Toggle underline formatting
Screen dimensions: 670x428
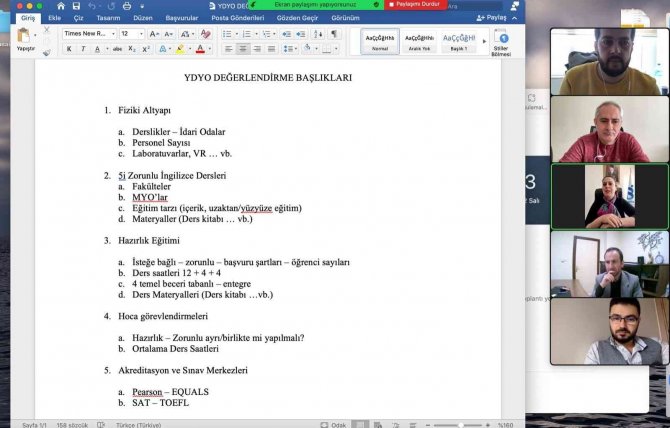[97, 48]
